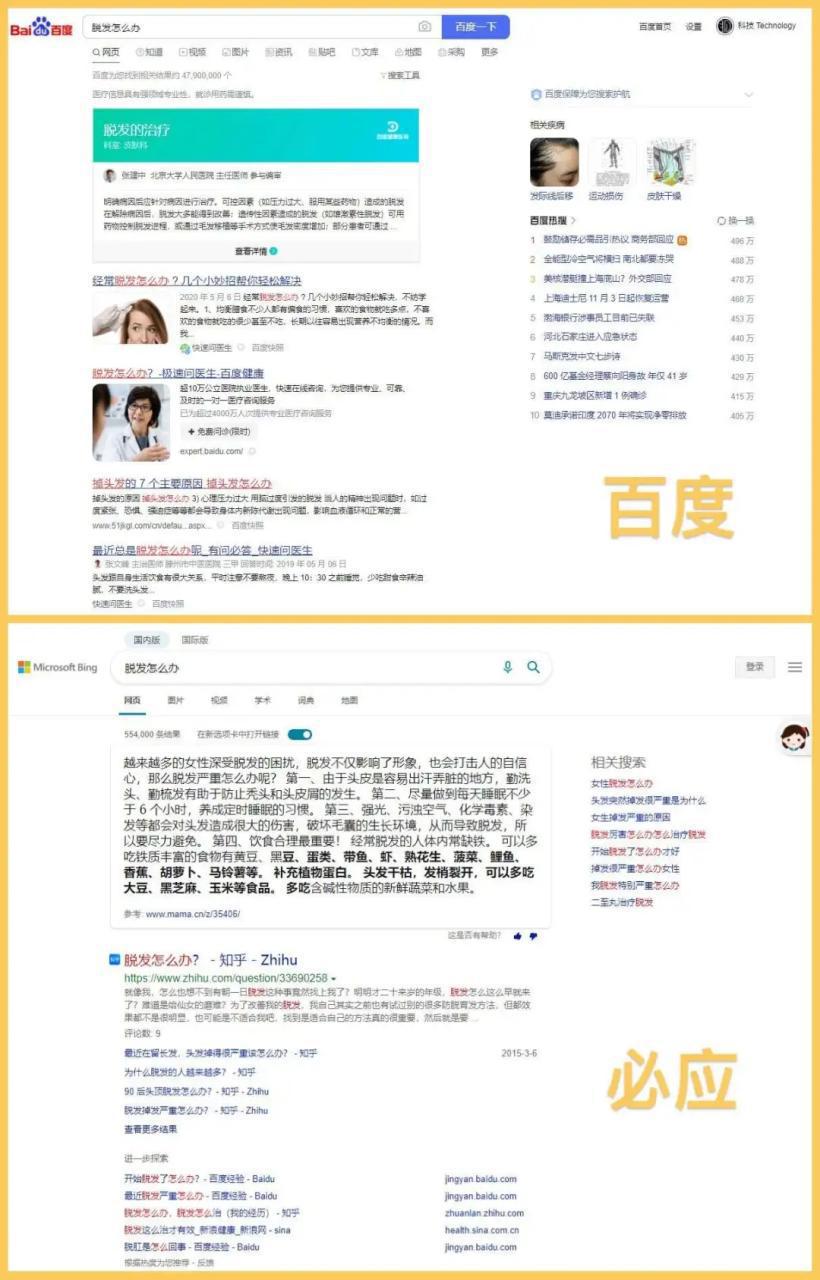Click Bing 登录 button
This screenshot has width=820, height=1280.
[x=755, y=667]
